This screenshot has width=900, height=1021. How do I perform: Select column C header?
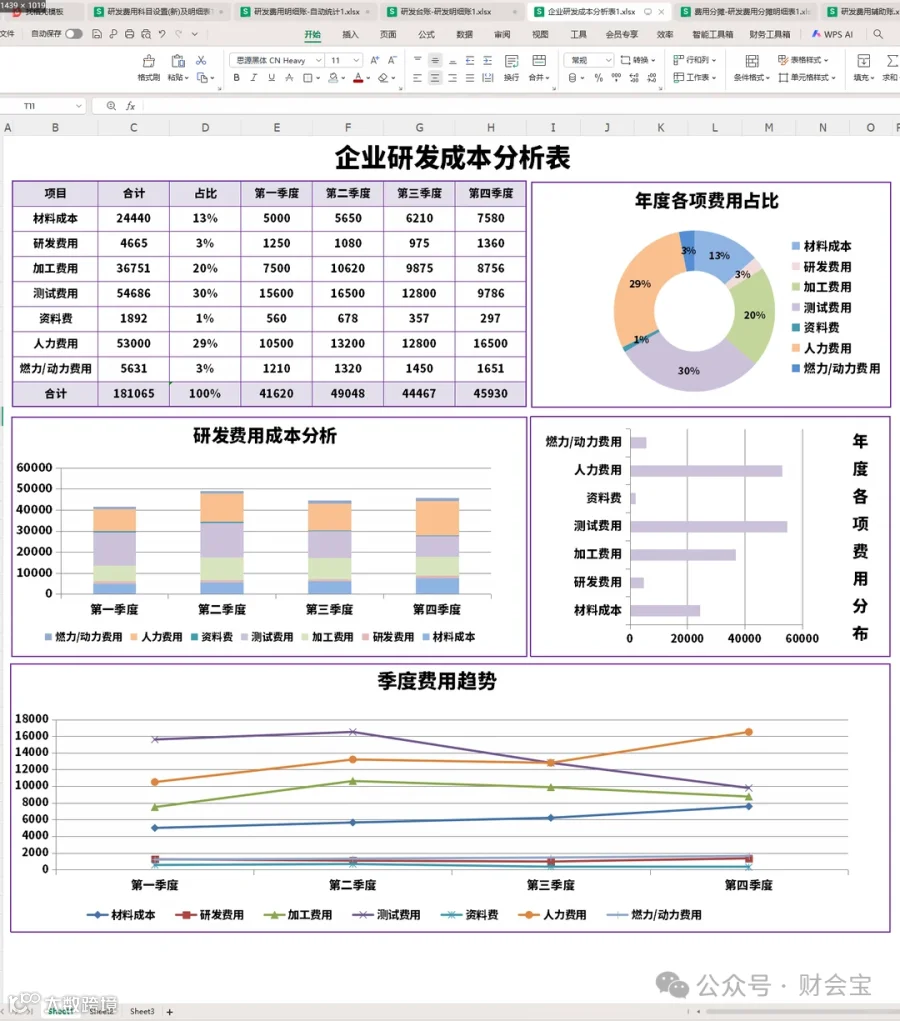(134, 128)
